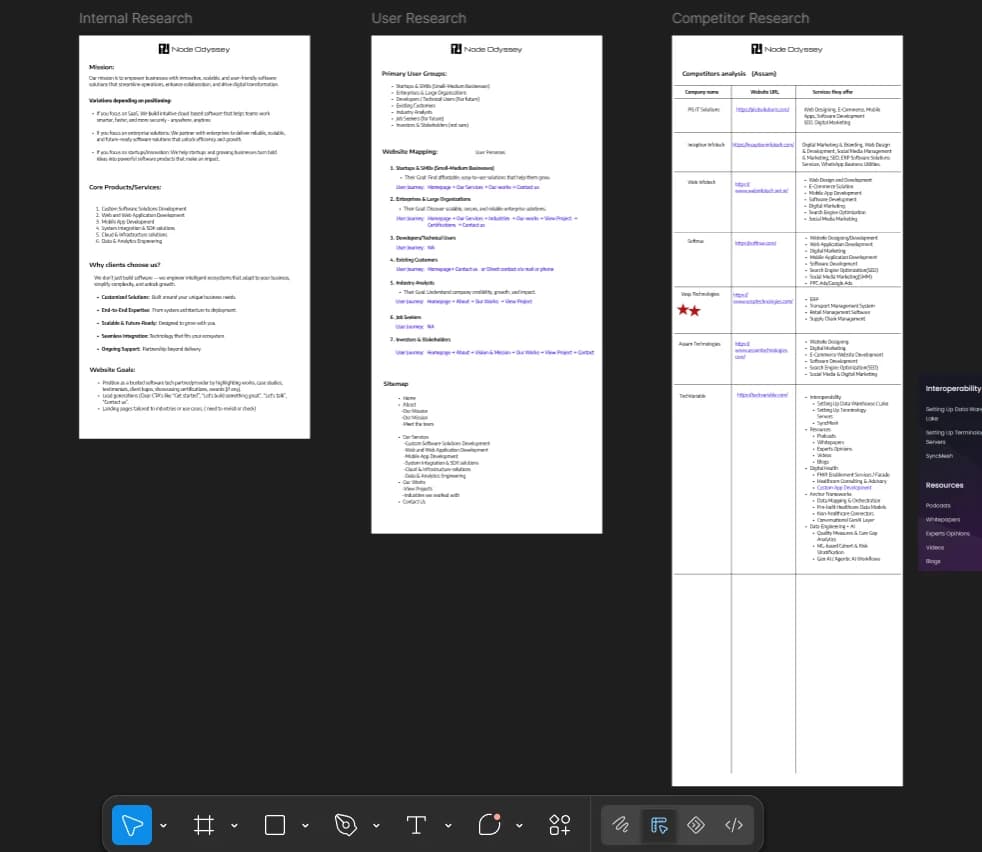
Task: Open Comment tool options dropdown
Action: (519, 826)
